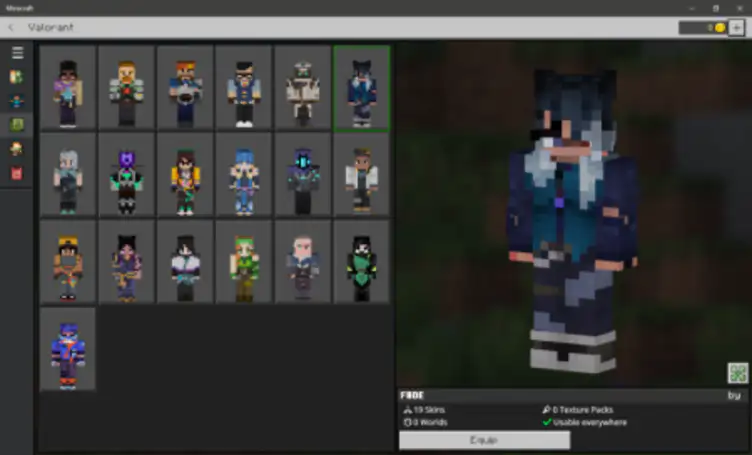The width and height of the screenshot is (752, 455).
Task: Select the skin wearing a white jacket
Action: click(362, 175)
